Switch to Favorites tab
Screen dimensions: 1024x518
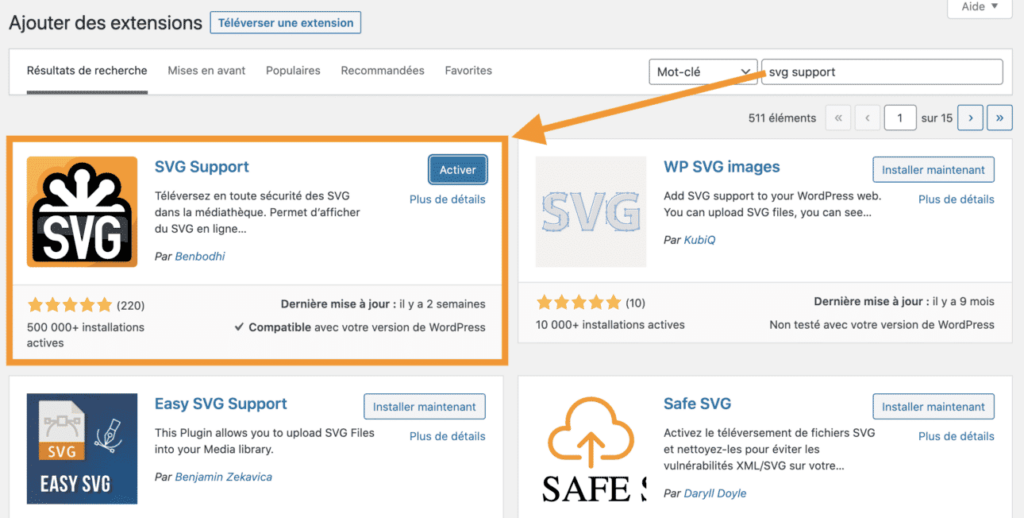pos(468,71)
